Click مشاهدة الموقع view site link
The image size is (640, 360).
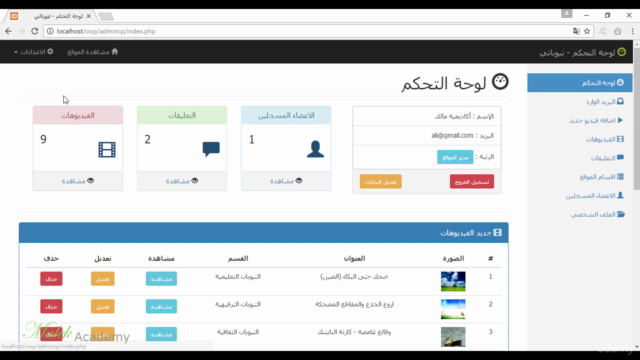93,52
